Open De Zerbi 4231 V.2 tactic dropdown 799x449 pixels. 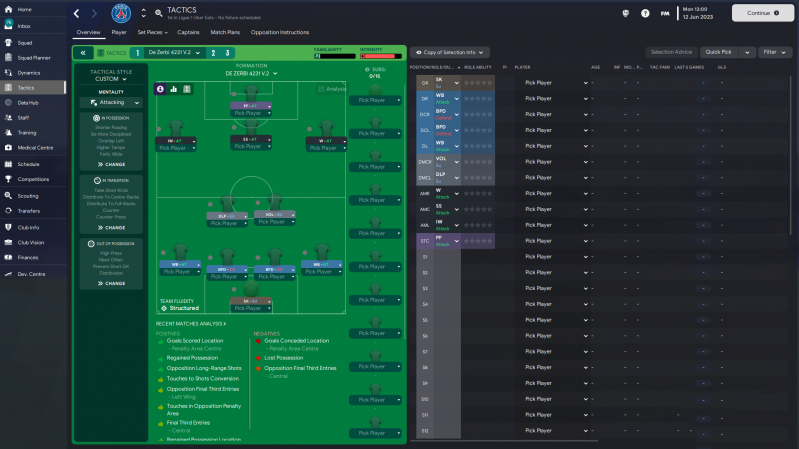[174, 52]
